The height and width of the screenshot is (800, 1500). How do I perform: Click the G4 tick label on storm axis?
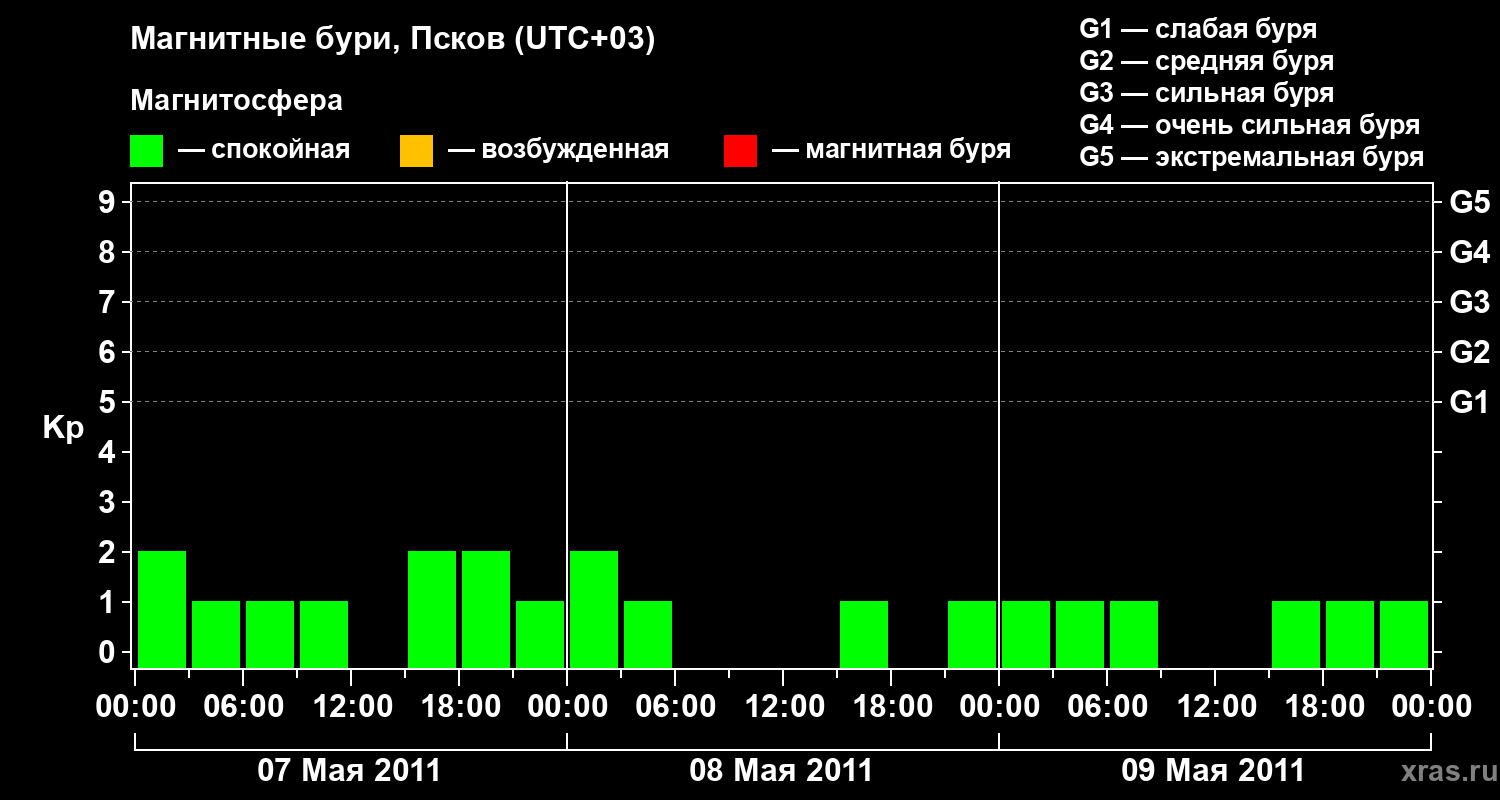(1469, 252)
